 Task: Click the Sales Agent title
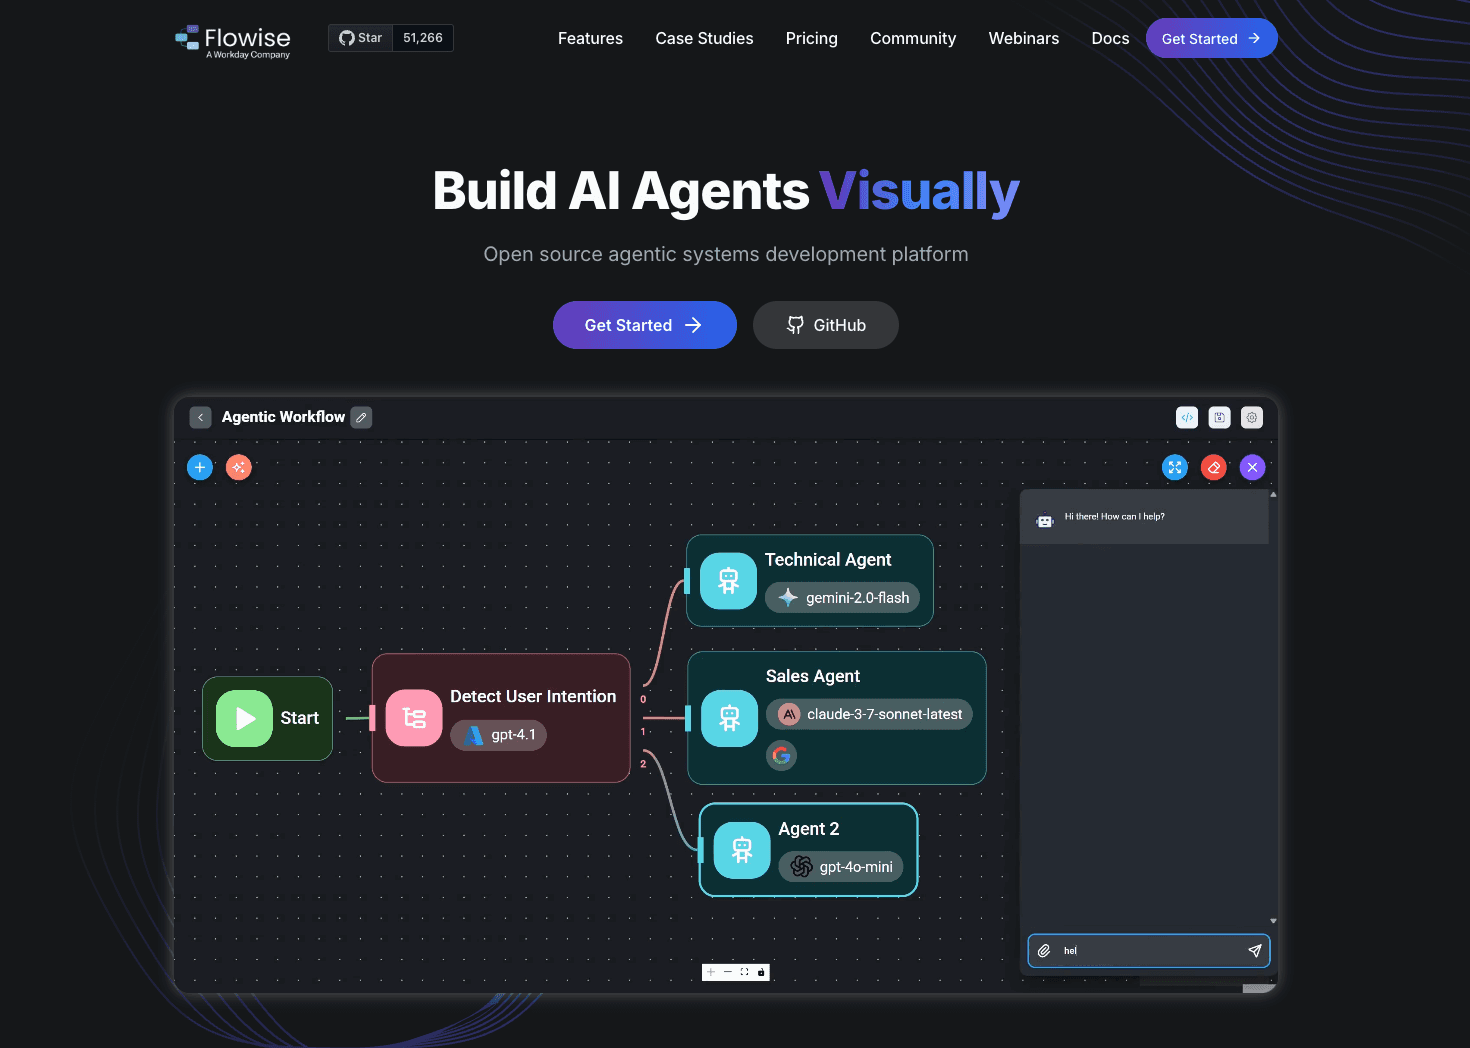pyautogui.click(x=813, y=676)
